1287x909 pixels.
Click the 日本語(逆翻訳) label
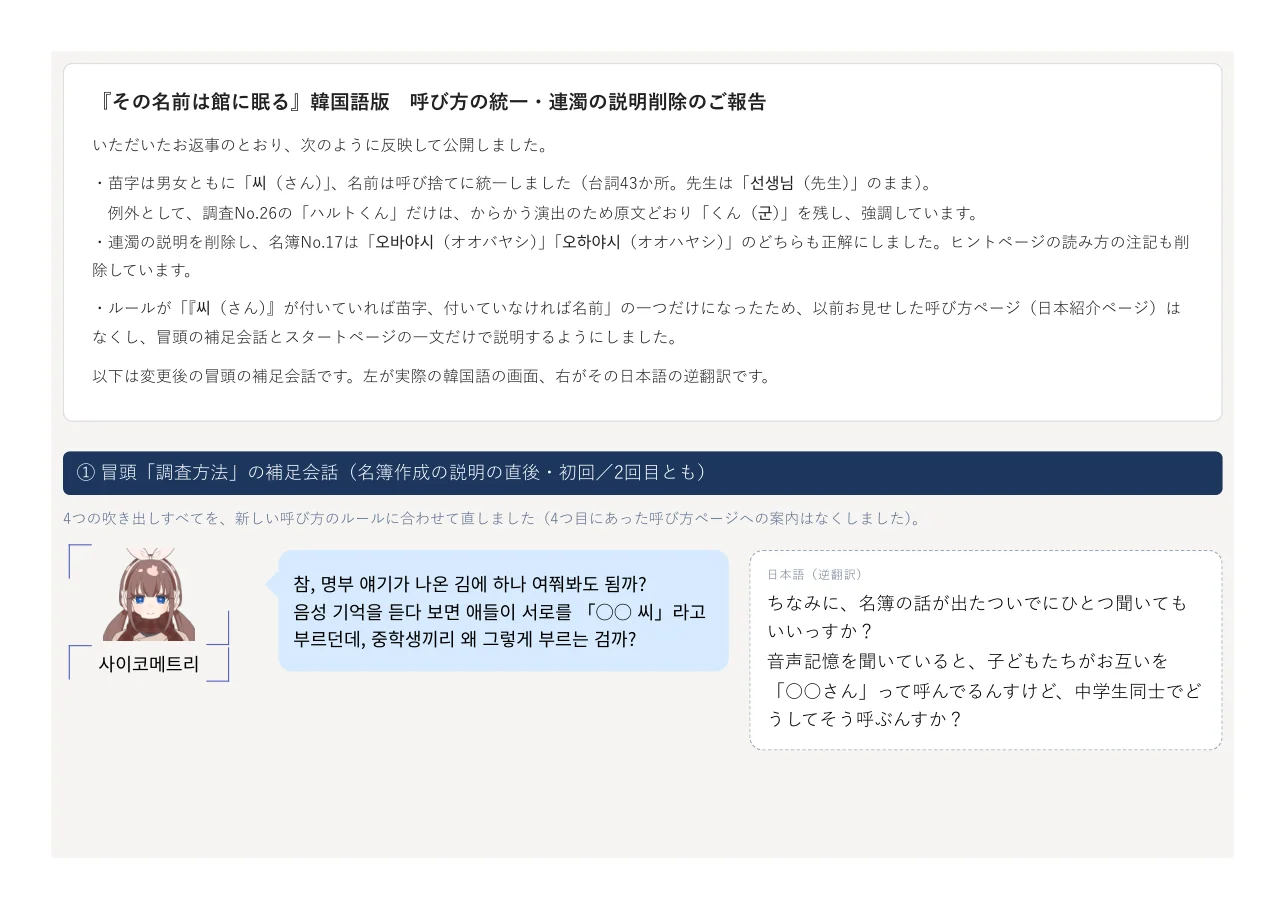pos(815,574)
